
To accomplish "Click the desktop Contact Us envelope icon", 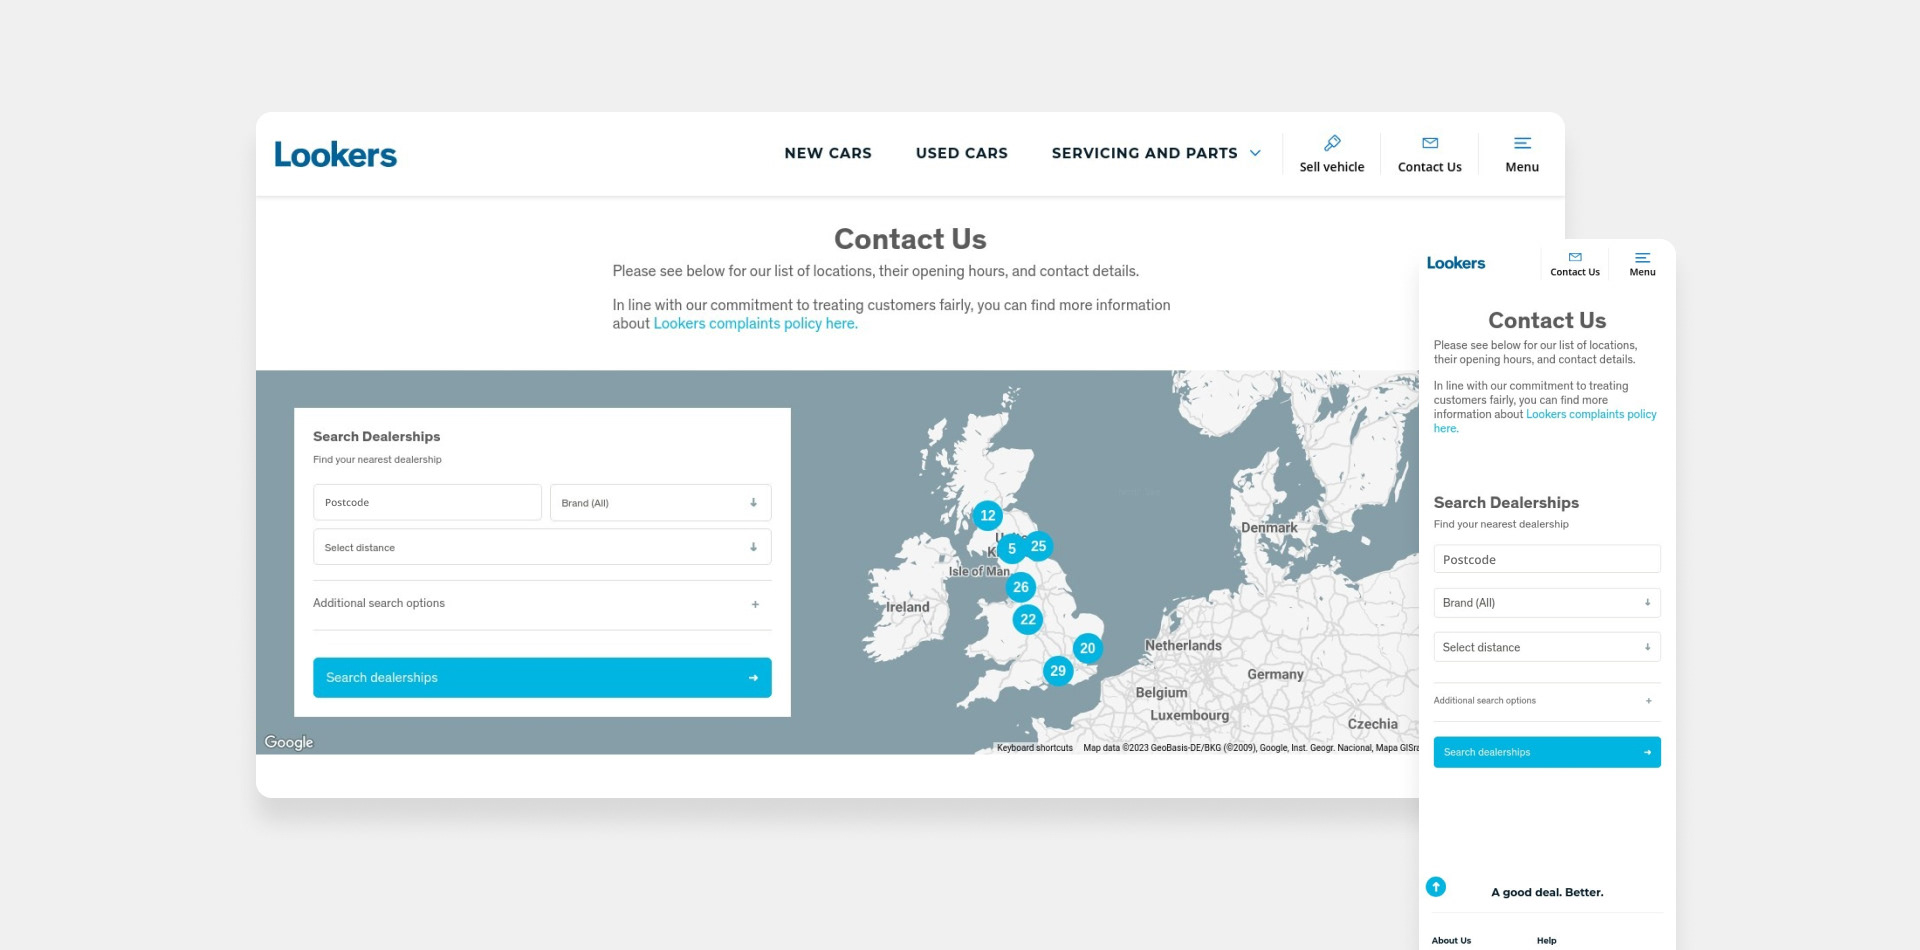I will click(x=1430, y=143).
